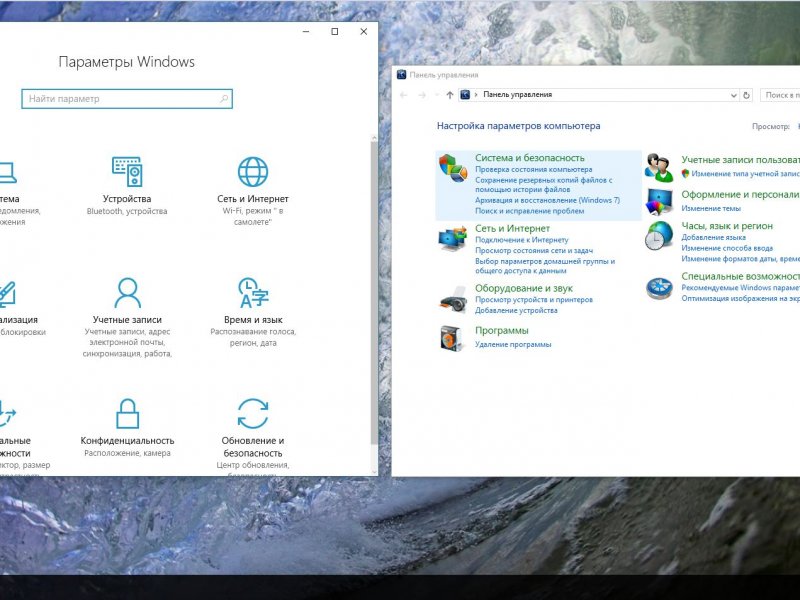Viewport: 800px width, 600px height.
Task: Click the colorful monitor personalization icon
Action: pos(659,201)
